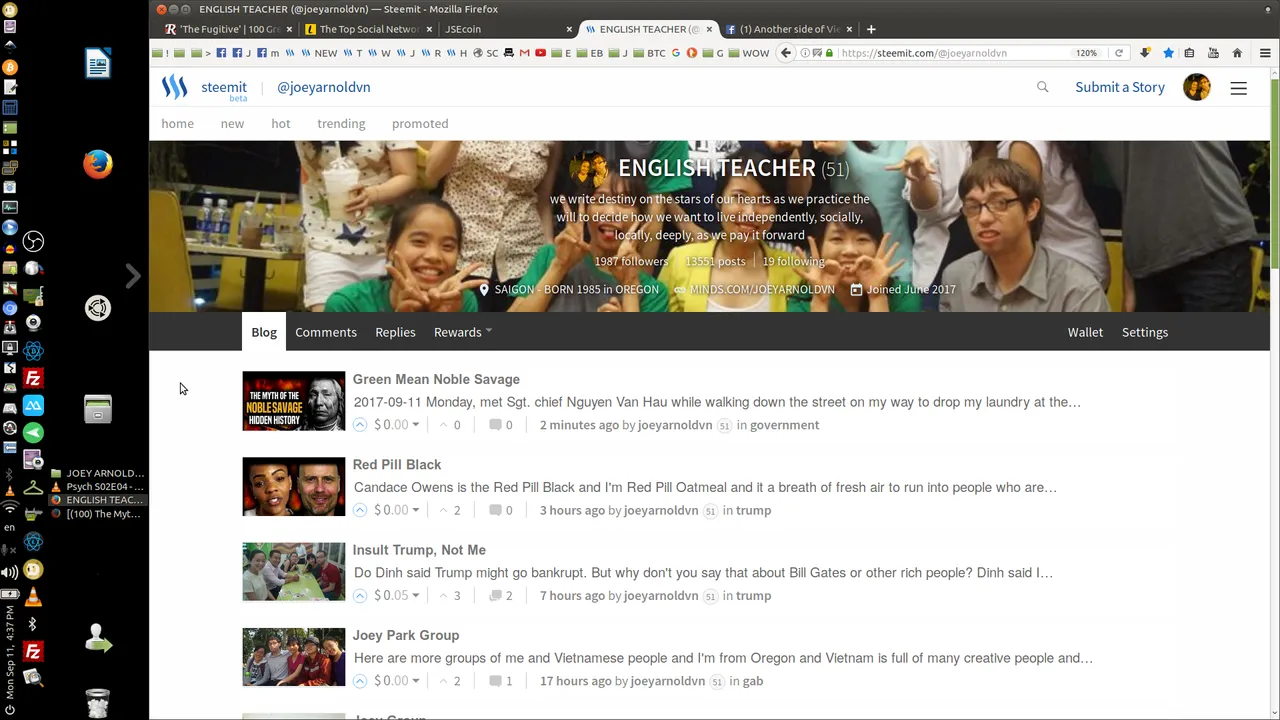Open Firefox icon on the desktop
The width and height of the screenshot is (1280, 720).
[98, 164]
